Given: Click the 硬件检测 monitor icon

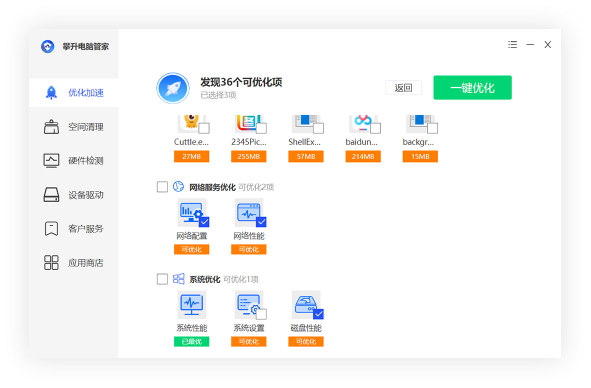Looking at the screenshot, I should pyautogui.click(x=51, y=161).
